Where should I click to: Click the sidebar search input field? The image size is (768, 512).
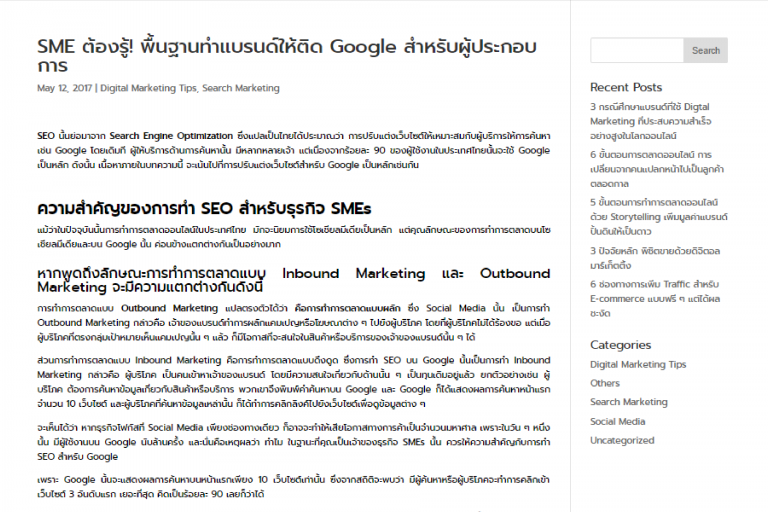[x=637, y=50]
